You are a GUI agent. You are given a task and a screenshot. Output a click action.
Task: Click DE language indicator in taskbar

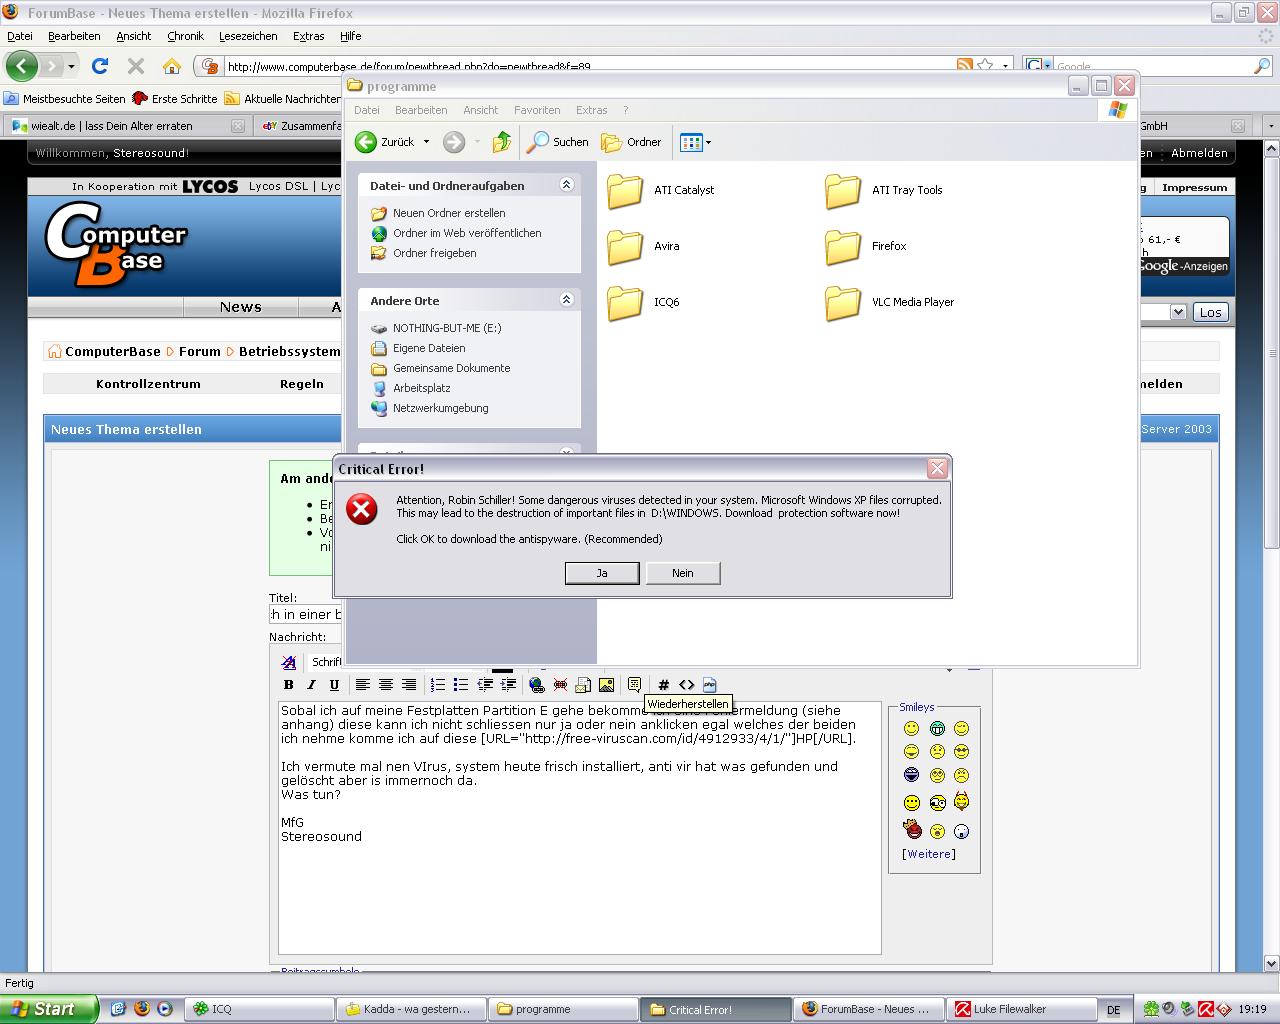[x=1113, y=1010]
